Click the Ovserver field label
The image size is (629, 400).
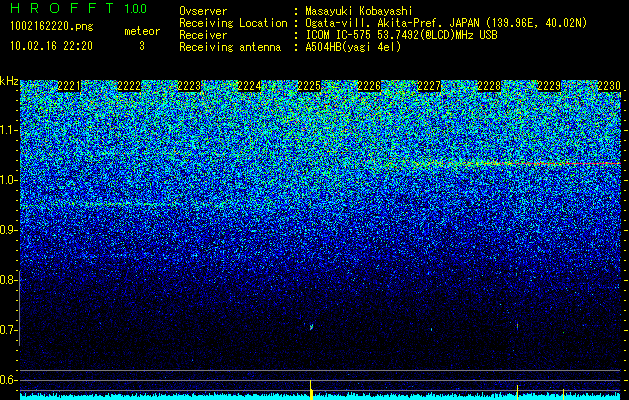click(x=203, y=11)
